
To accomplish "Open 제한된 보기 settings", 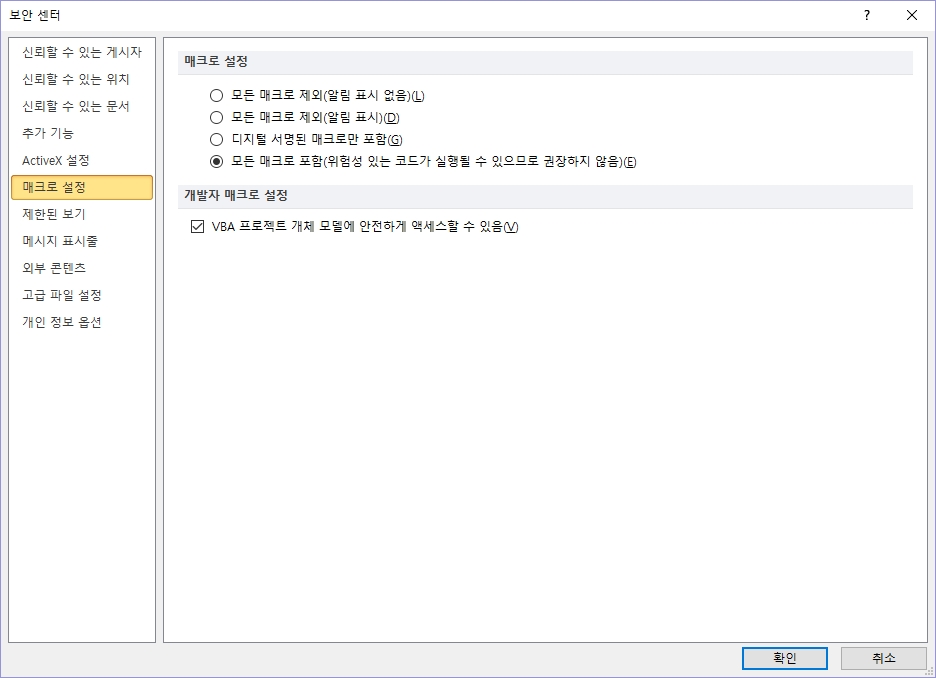I will (x=82, y=214).
